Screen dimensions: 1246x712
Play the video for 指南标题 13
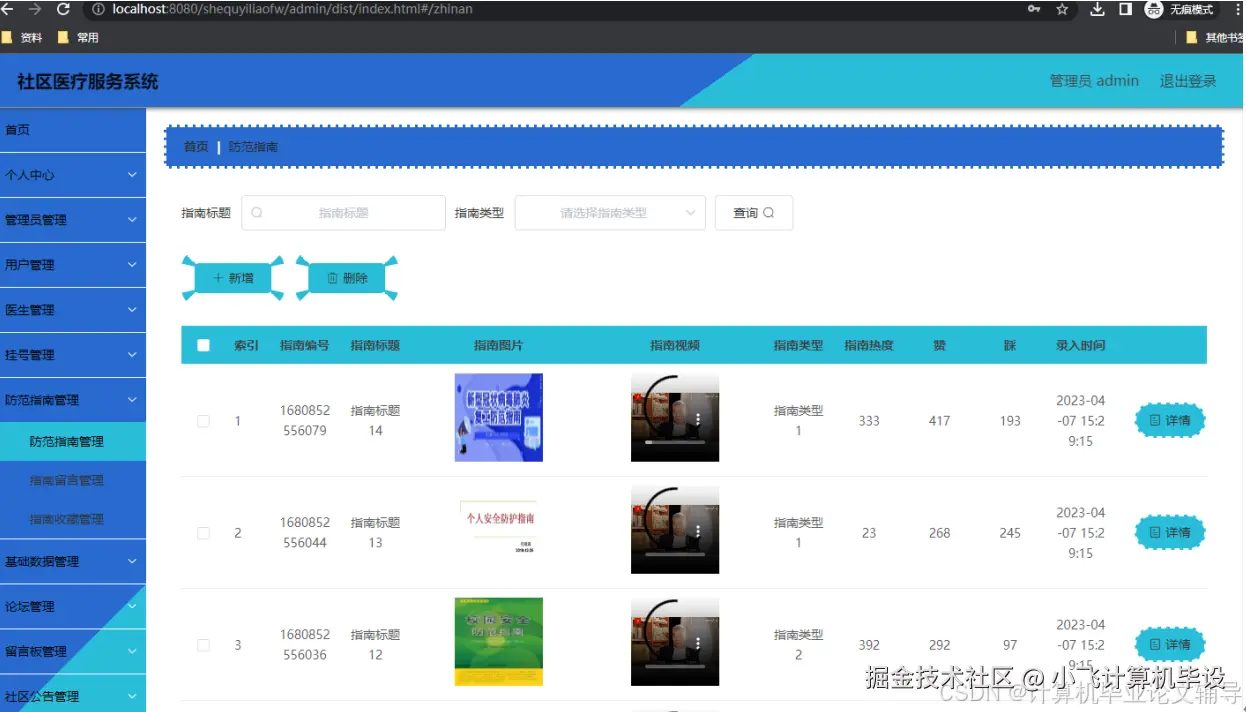click(675, 529)
